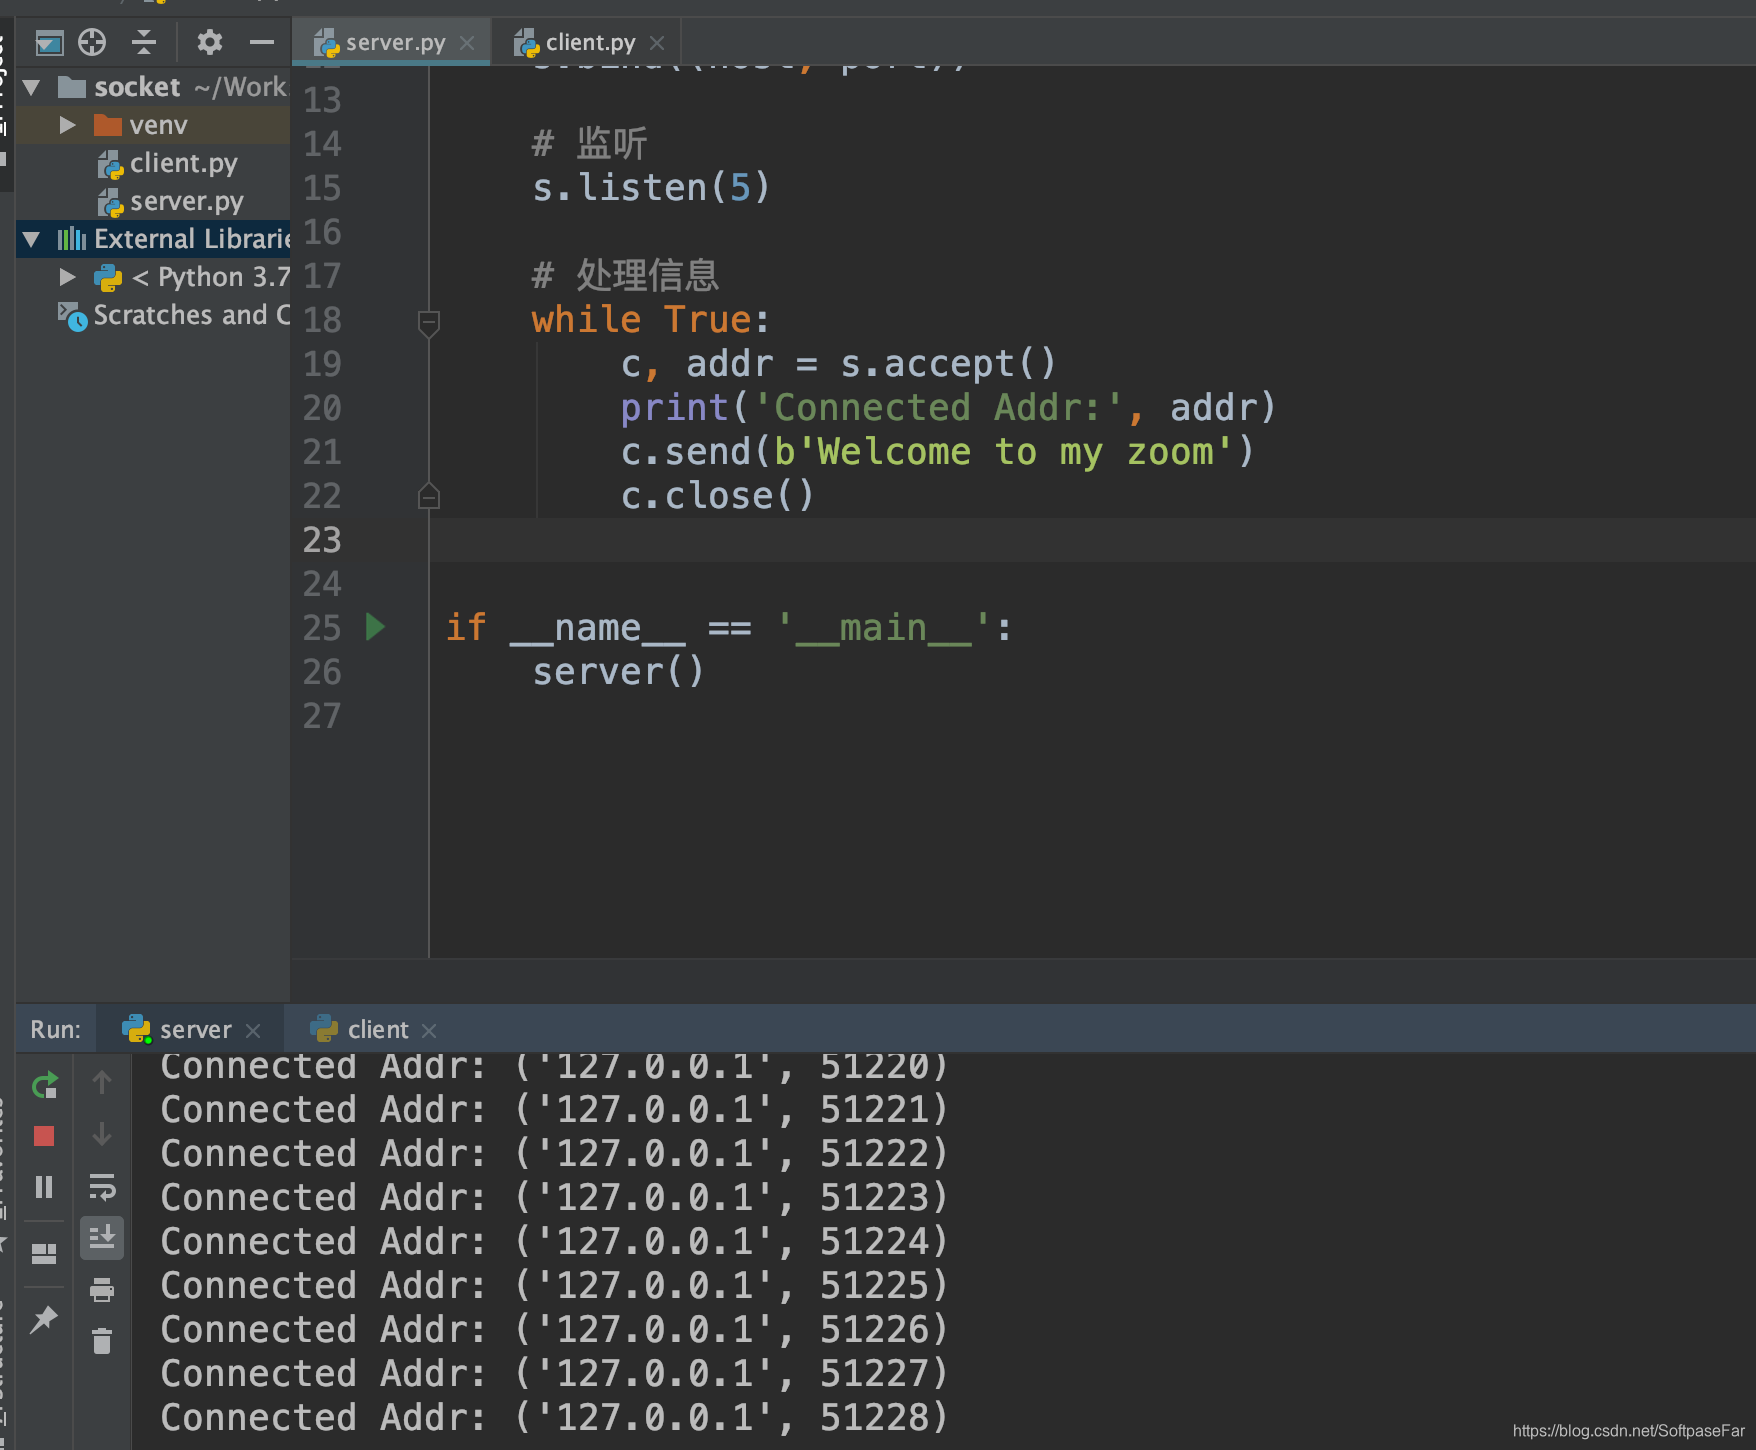Screen dimensions: 1756x1450
Task: Click line number 18 in gutter
Action: [322, 320]
